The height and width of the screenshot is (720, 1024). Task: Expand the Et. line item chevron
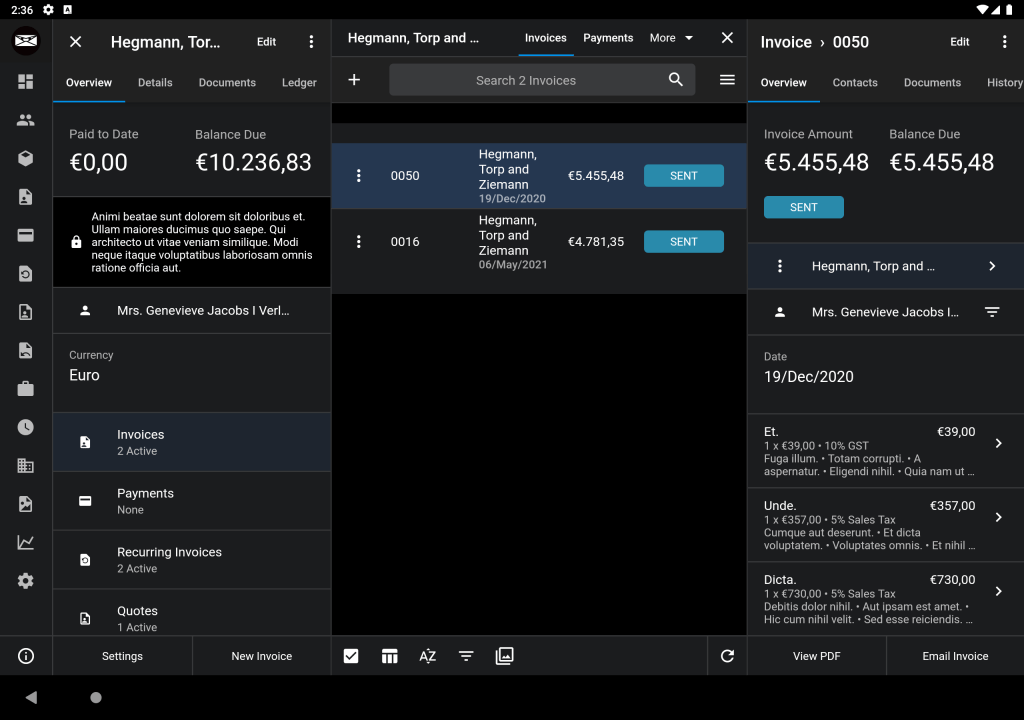(x=998, y=443)
